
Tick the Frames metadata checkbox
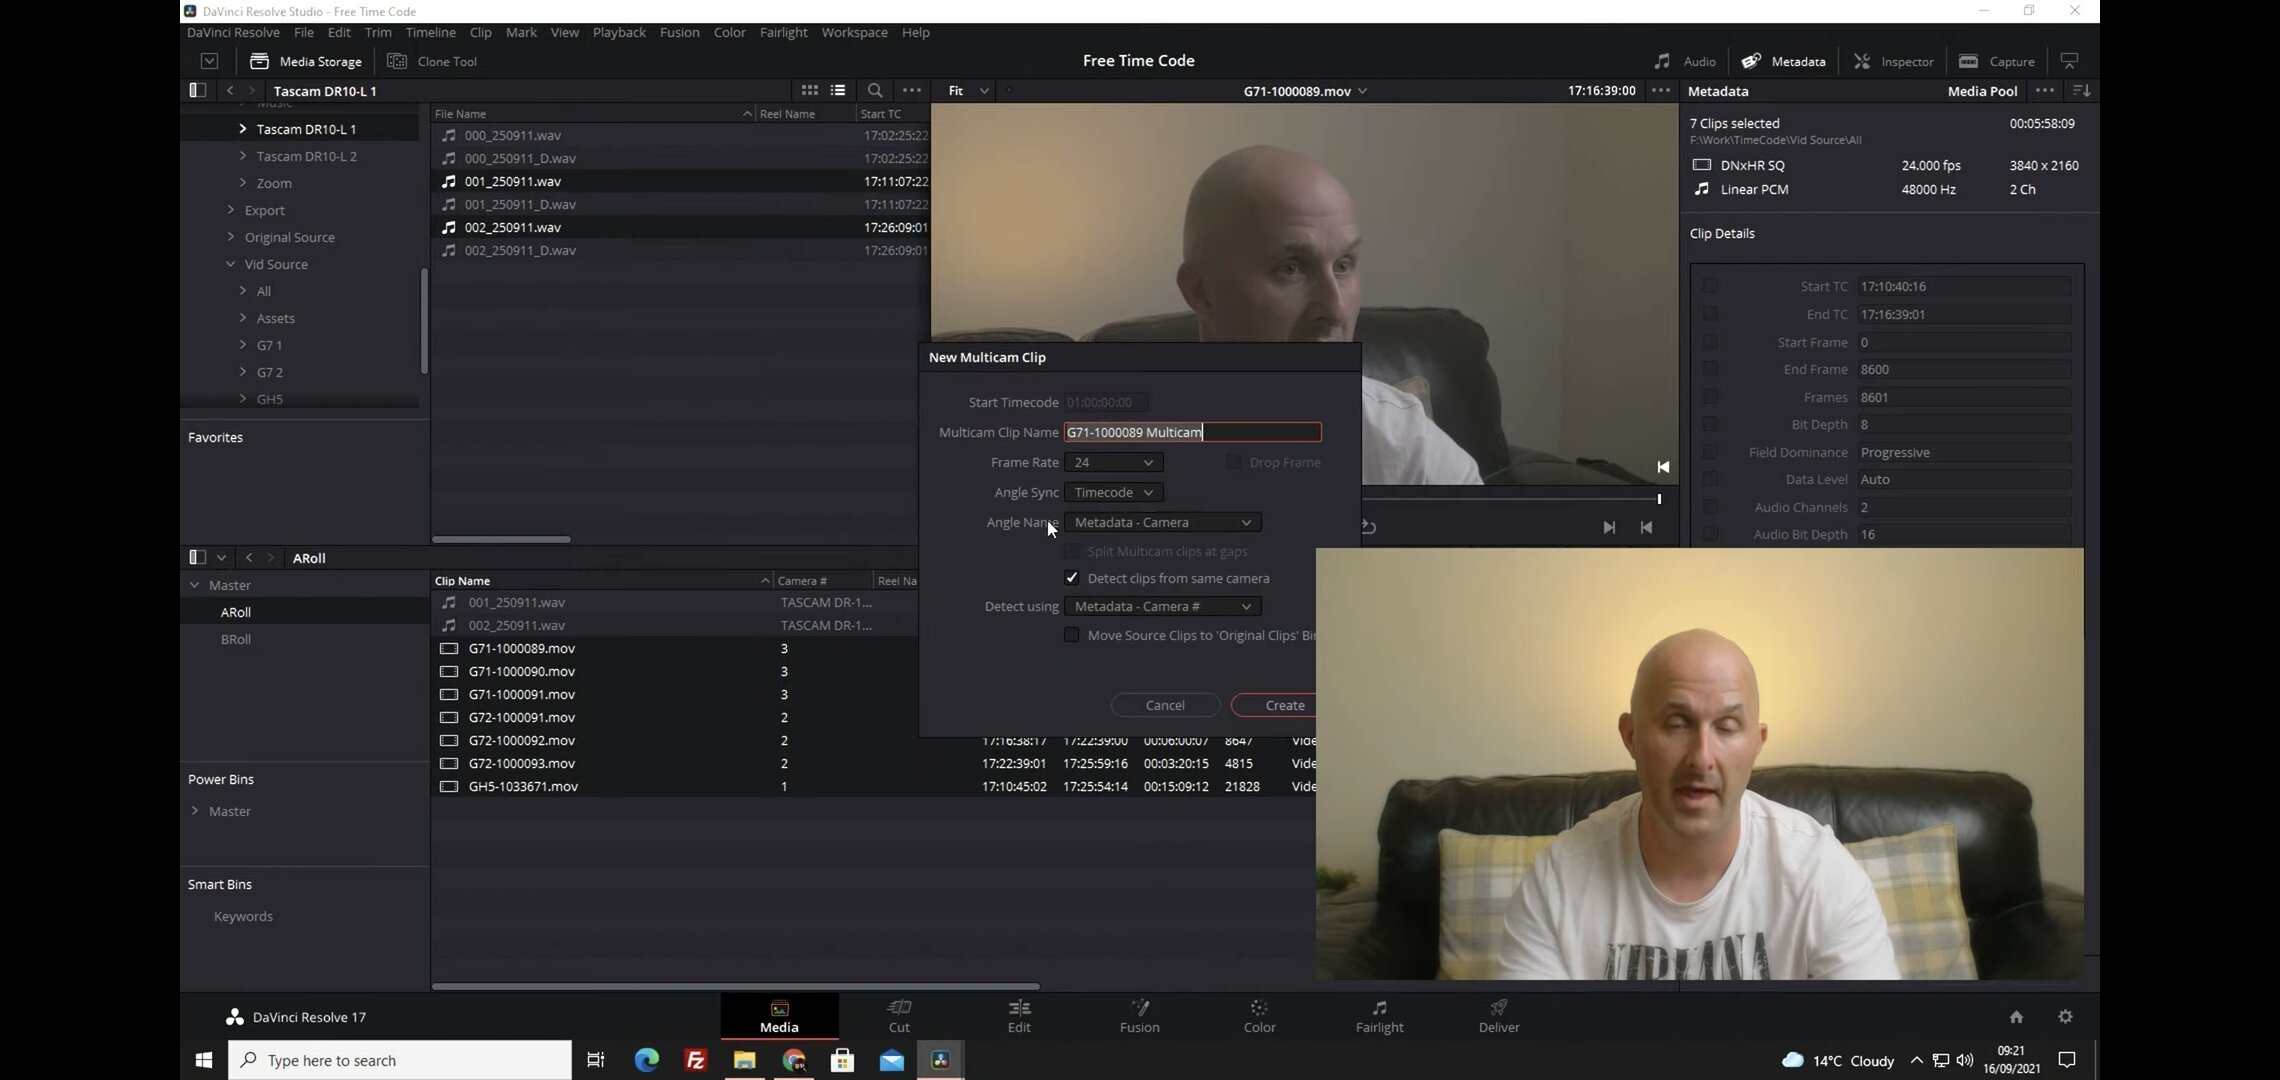point(1710,397)
